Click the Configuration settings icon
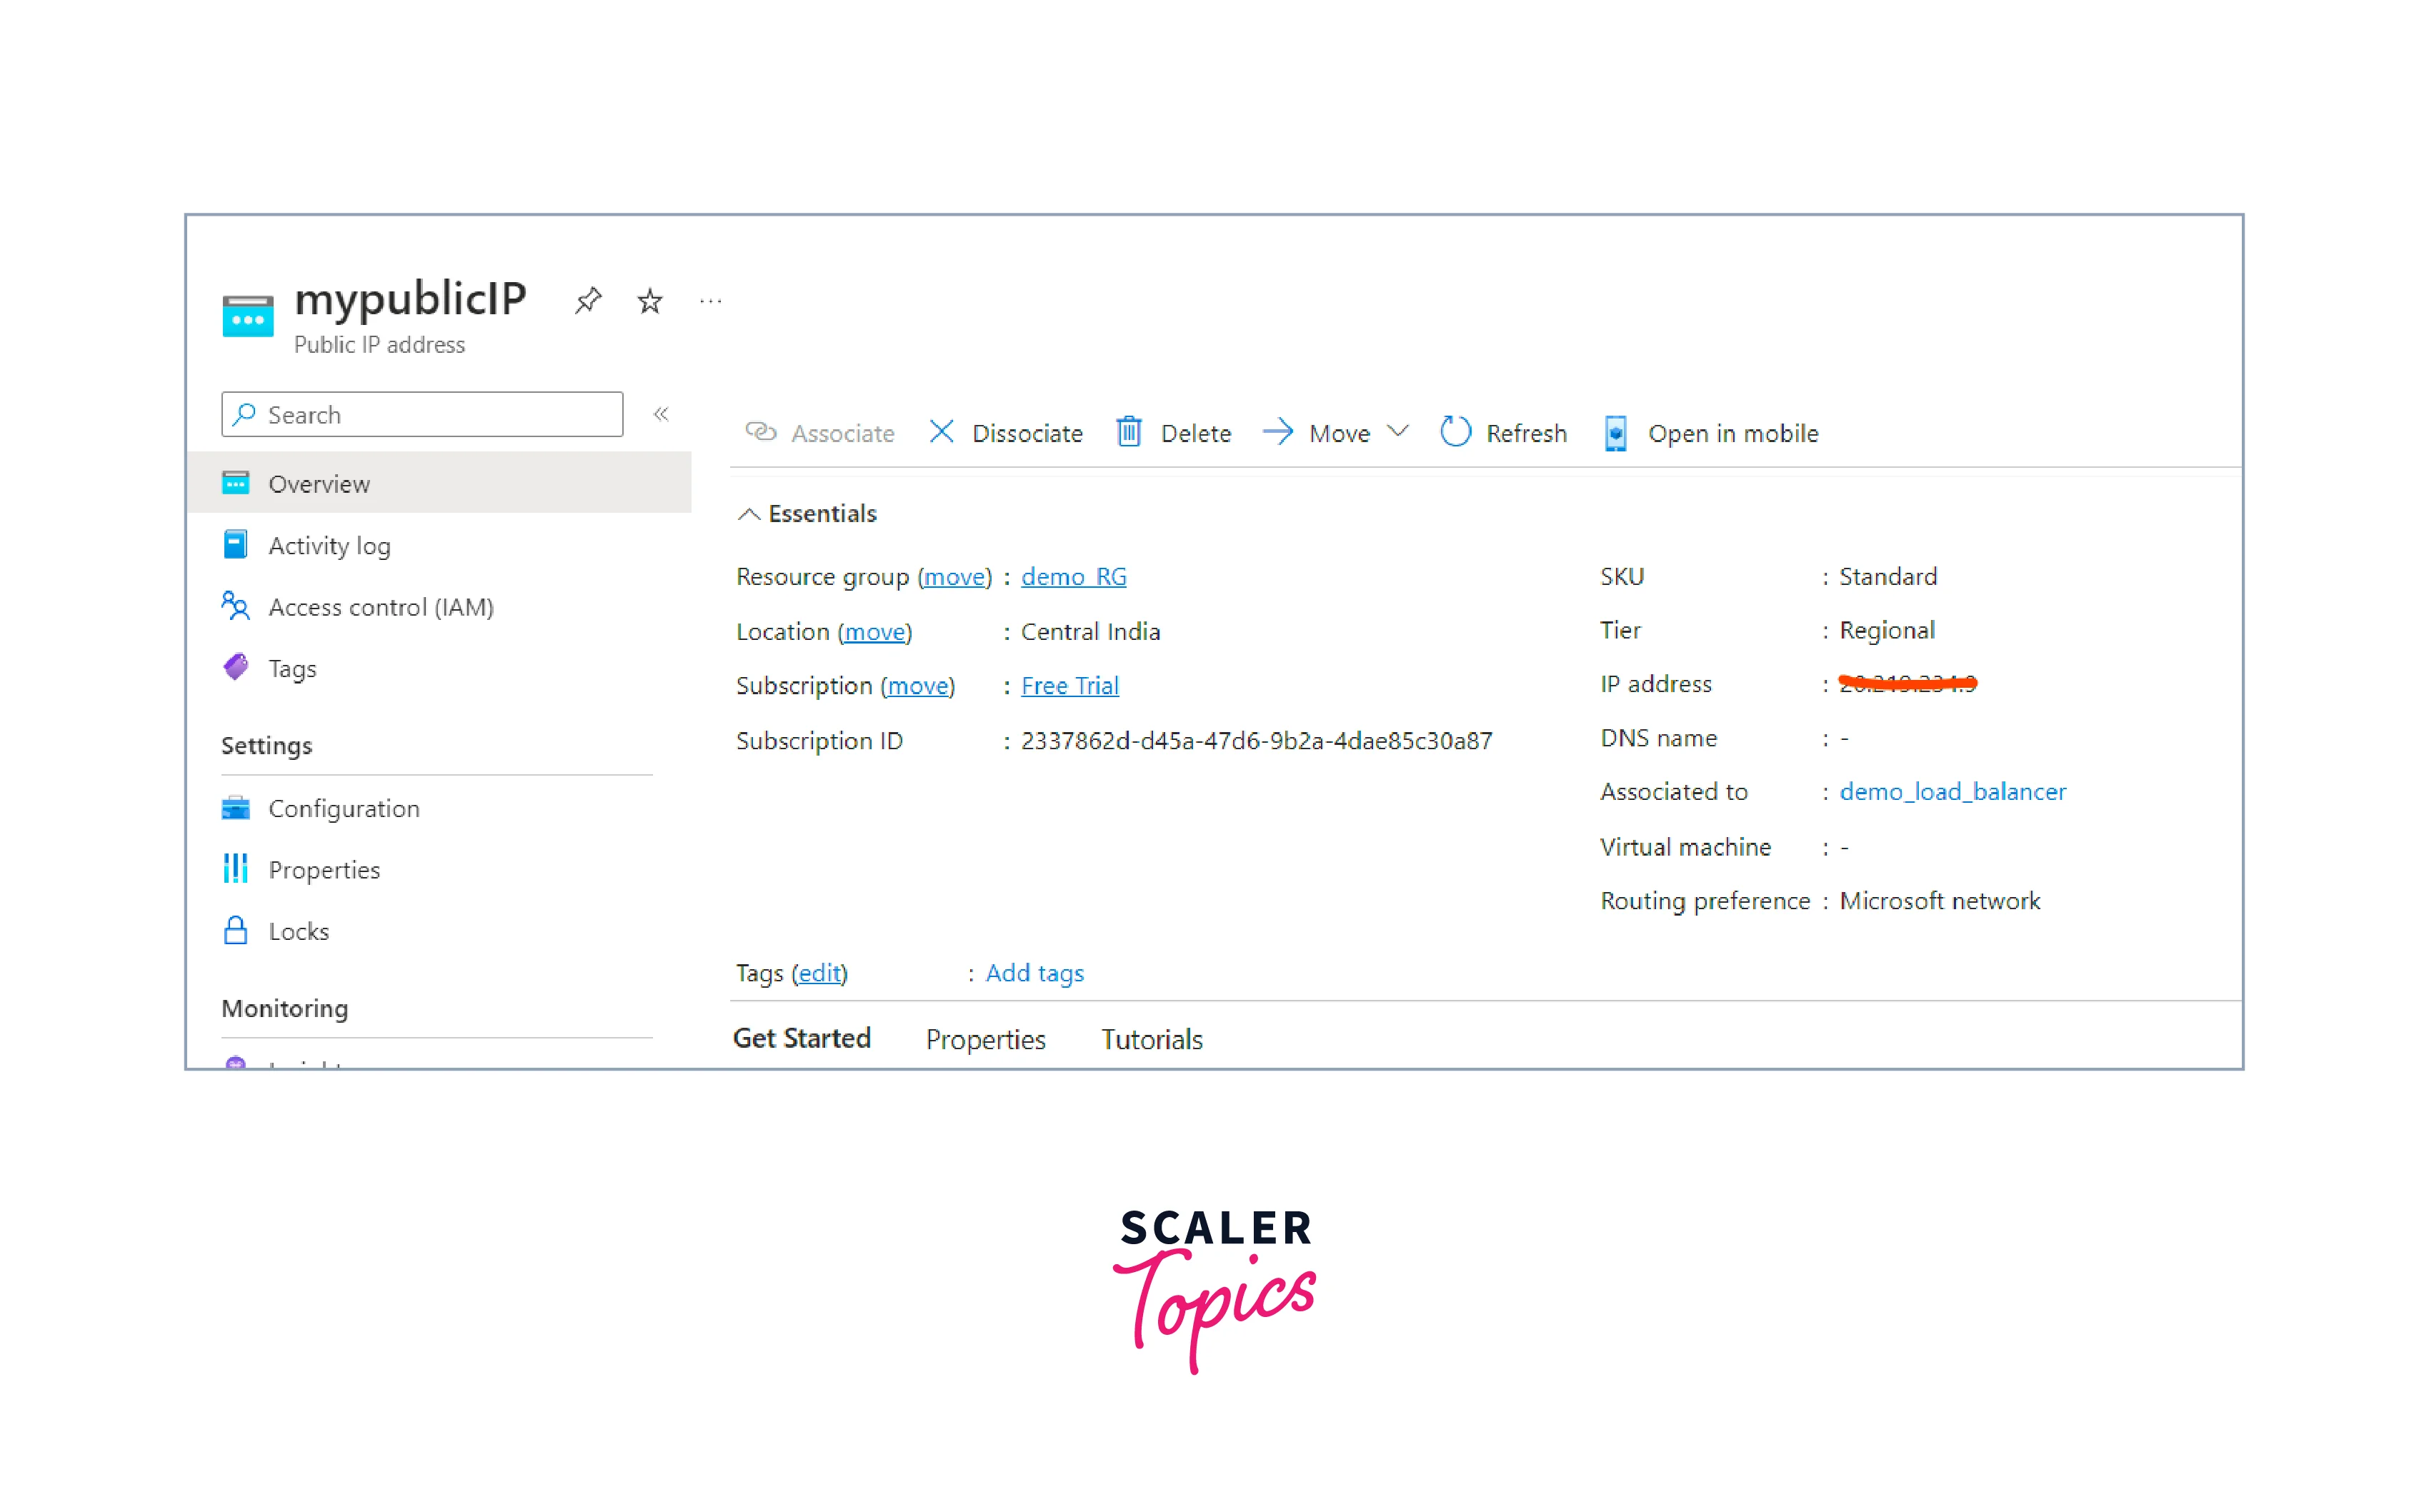 click(237, 806)
